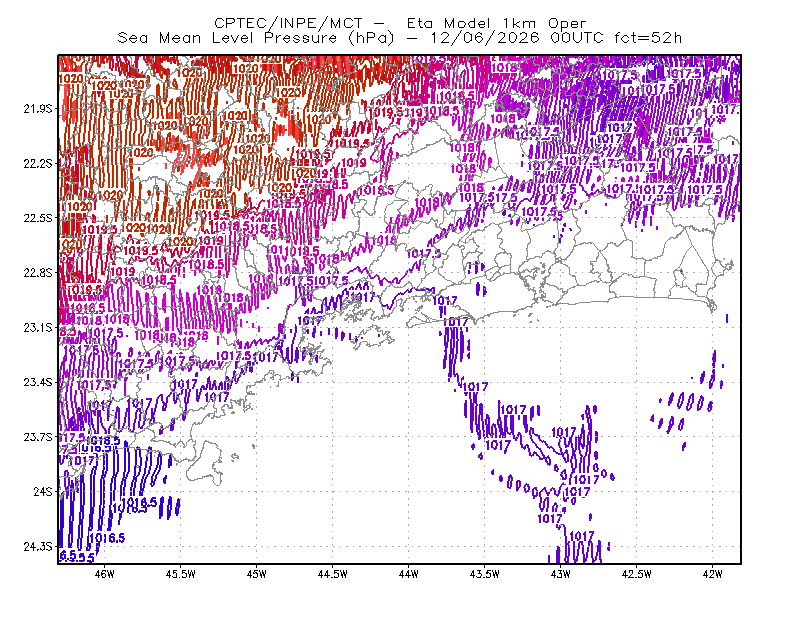This screenshot has width=800, height=618.
Task: Click the 24S latitude axis label
Action: pos(43,491)
